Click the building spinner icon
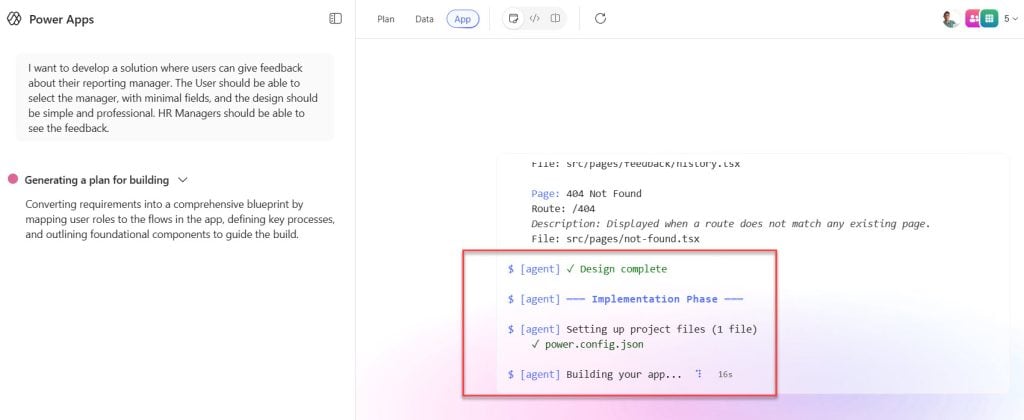This screenshot has height=420, width=1024. 698,374
